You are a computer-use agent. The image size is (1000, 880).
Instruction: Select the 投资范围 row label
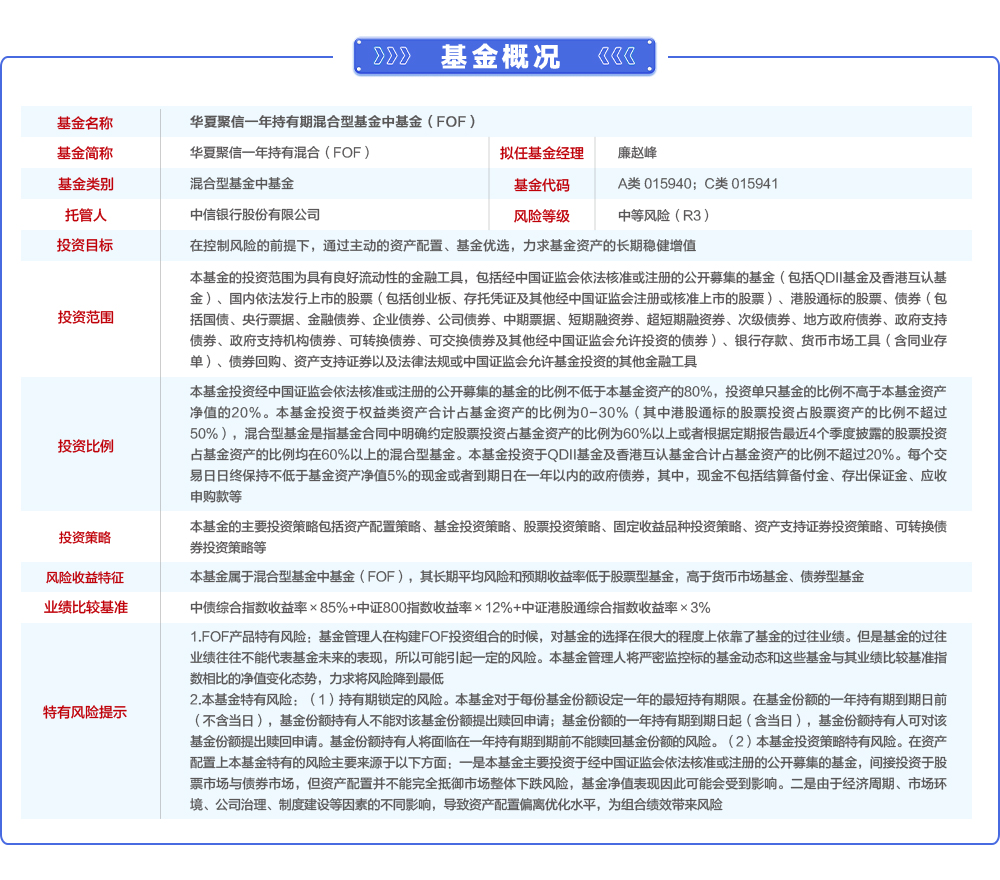[x=85, y=318]
